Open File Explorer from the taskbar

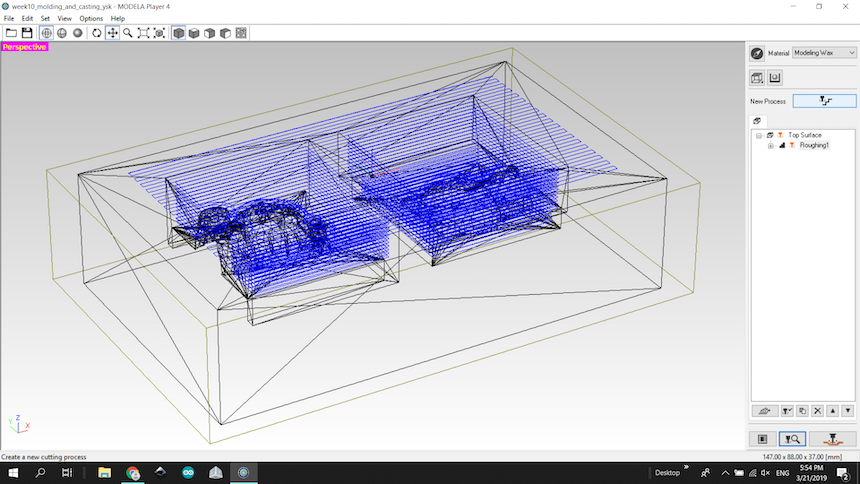pyautogui.click(x=104, y=473)
